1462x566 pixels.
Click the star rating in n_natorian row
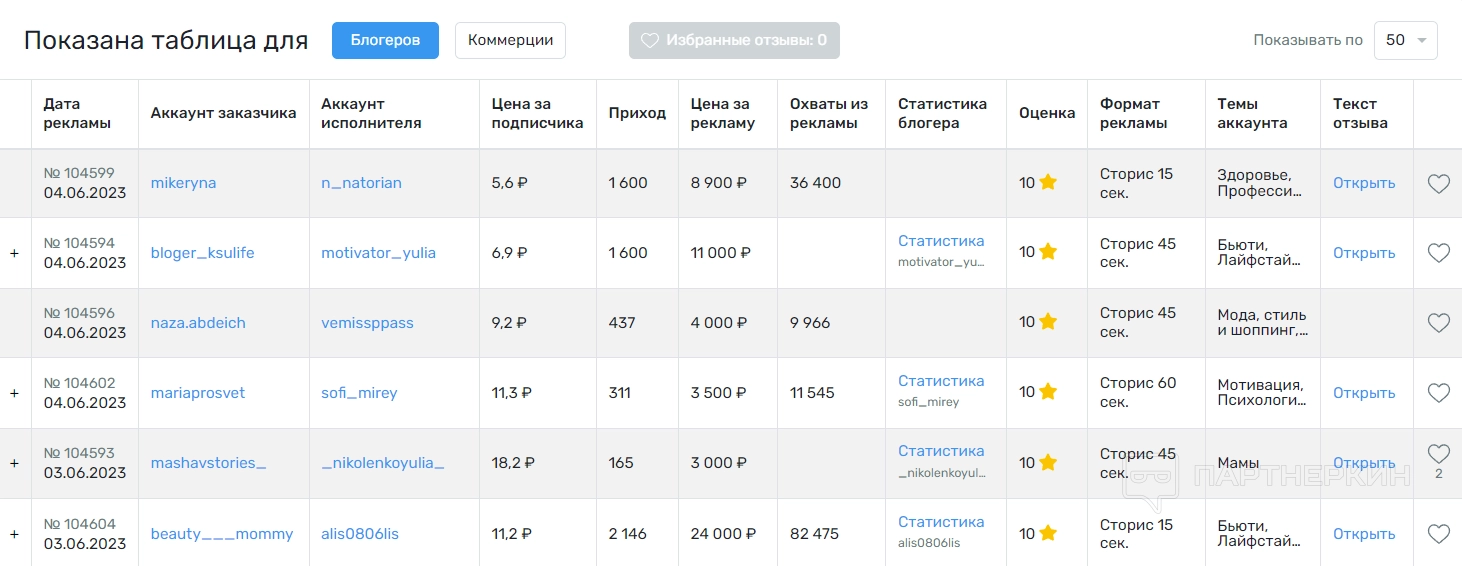pyautogui.click(x=1048, y=182)
